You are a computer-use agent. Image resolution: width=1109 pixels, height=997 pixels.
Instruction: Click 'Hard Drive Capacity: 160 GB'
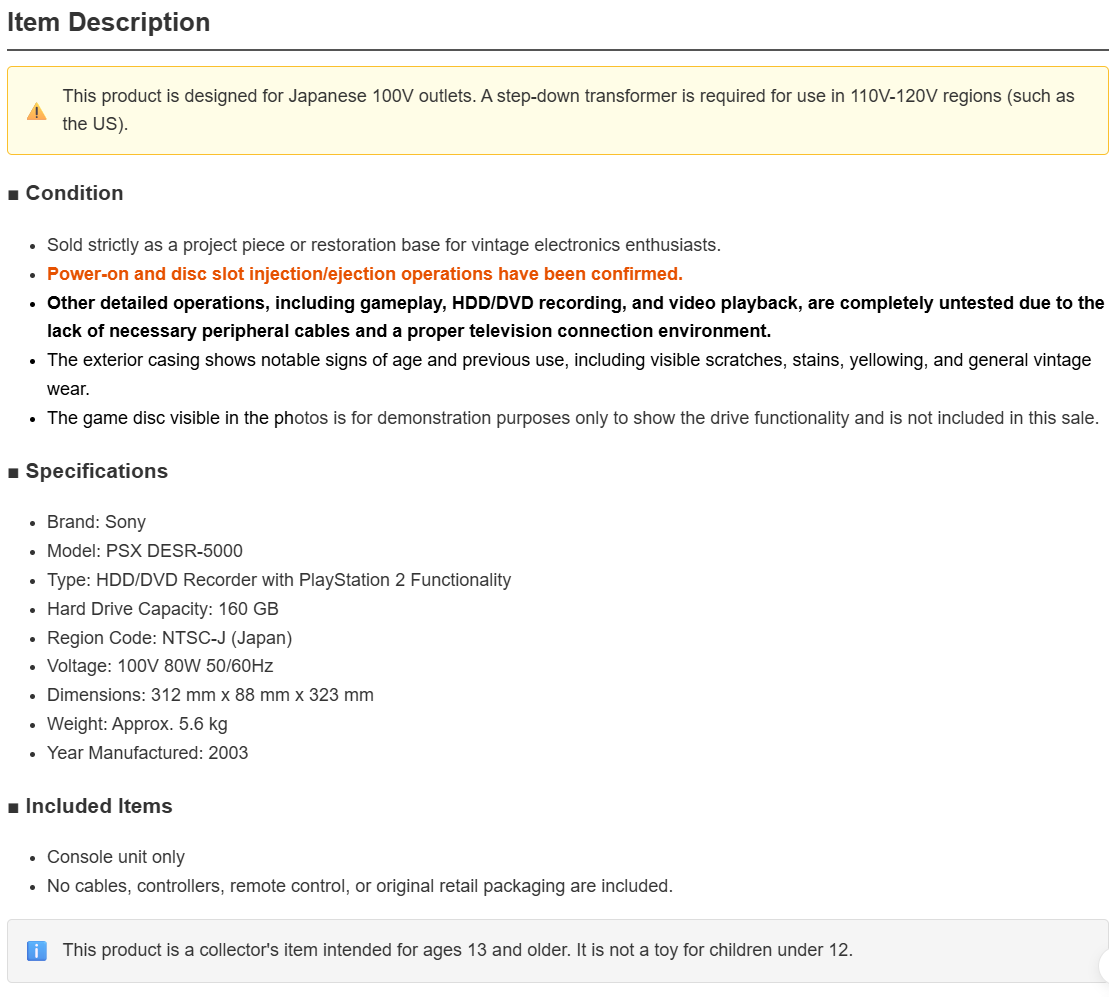(x=163, y=609)
